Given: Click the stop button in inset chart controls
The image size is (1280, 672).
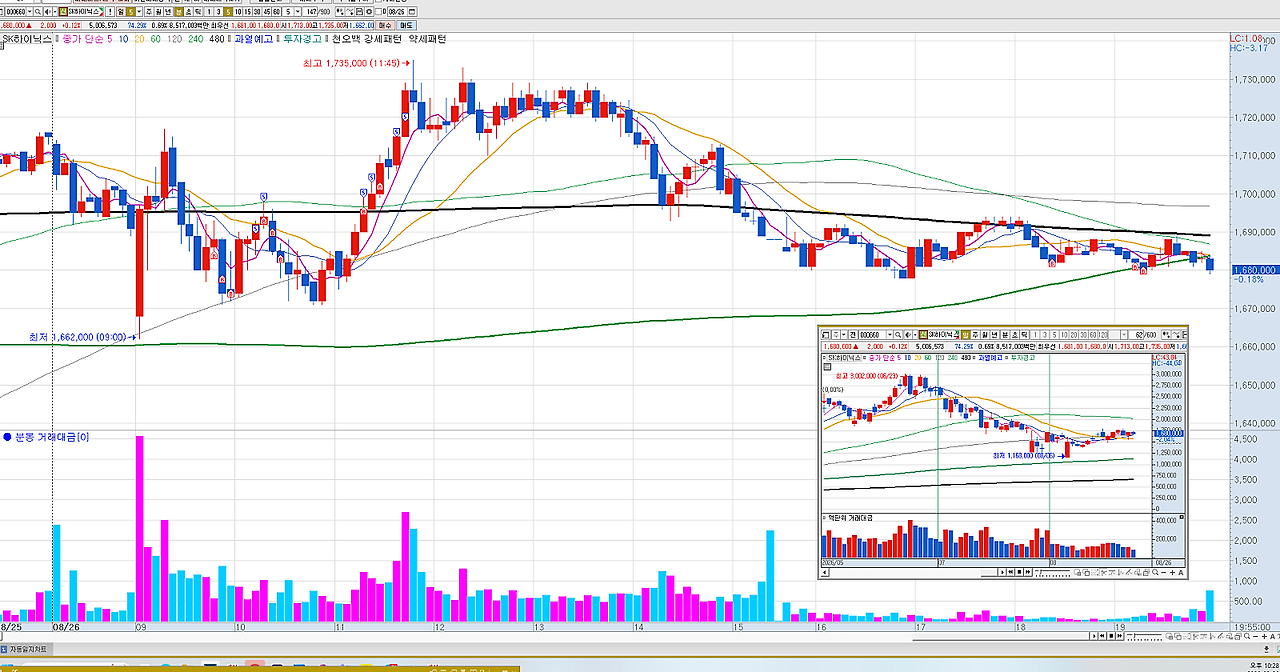Looking at the screenshot, I should pos(1019,573).
